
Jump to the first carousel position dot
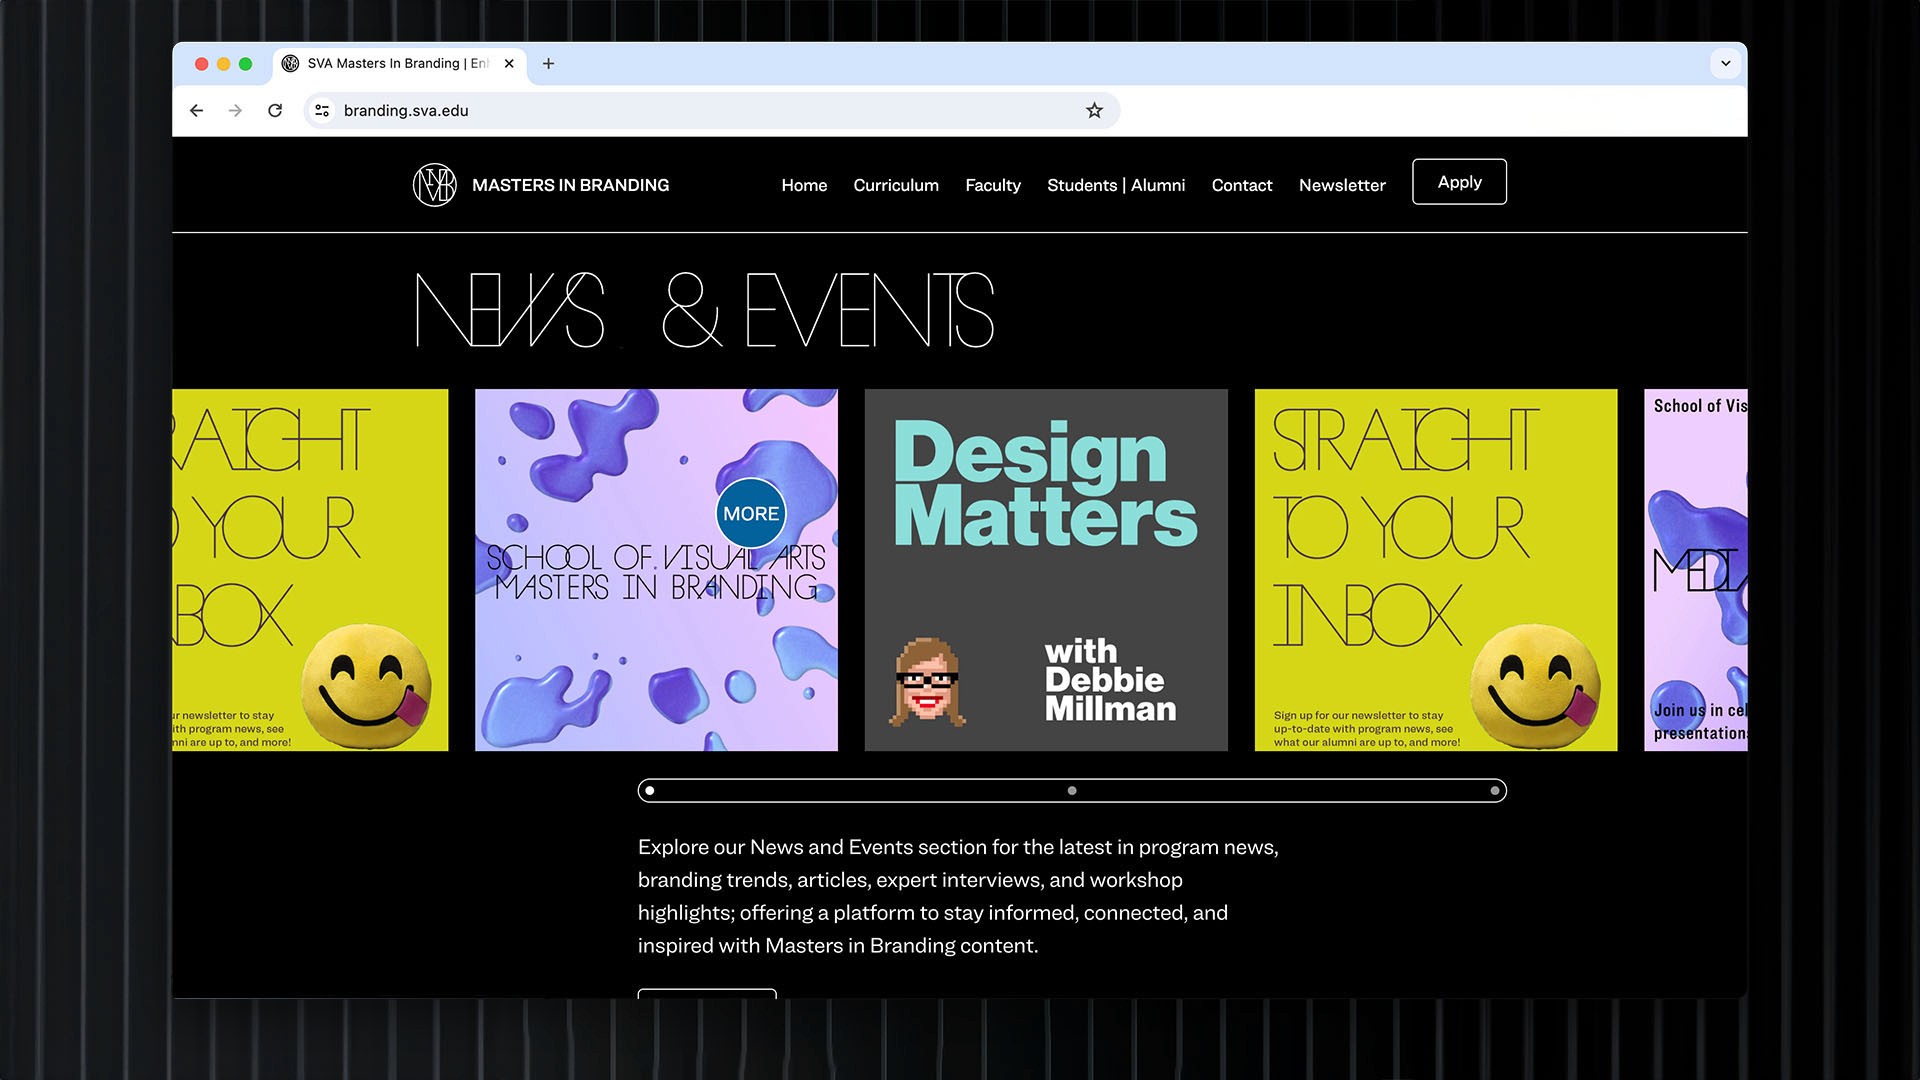(650, 791)
